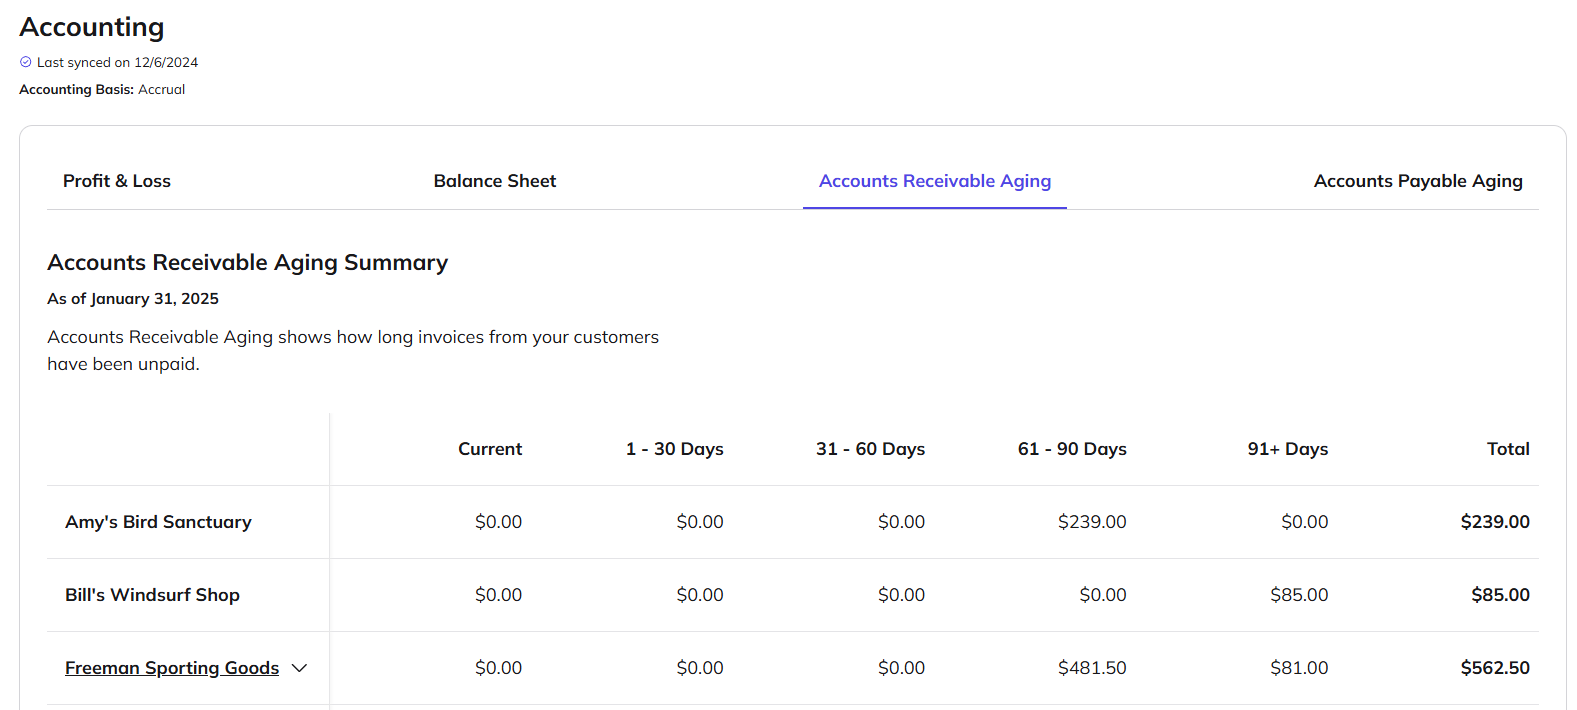Click the 61 - 90 Days header
1577x710 pixels.
pyautogui.click(x=1072, y=449)
